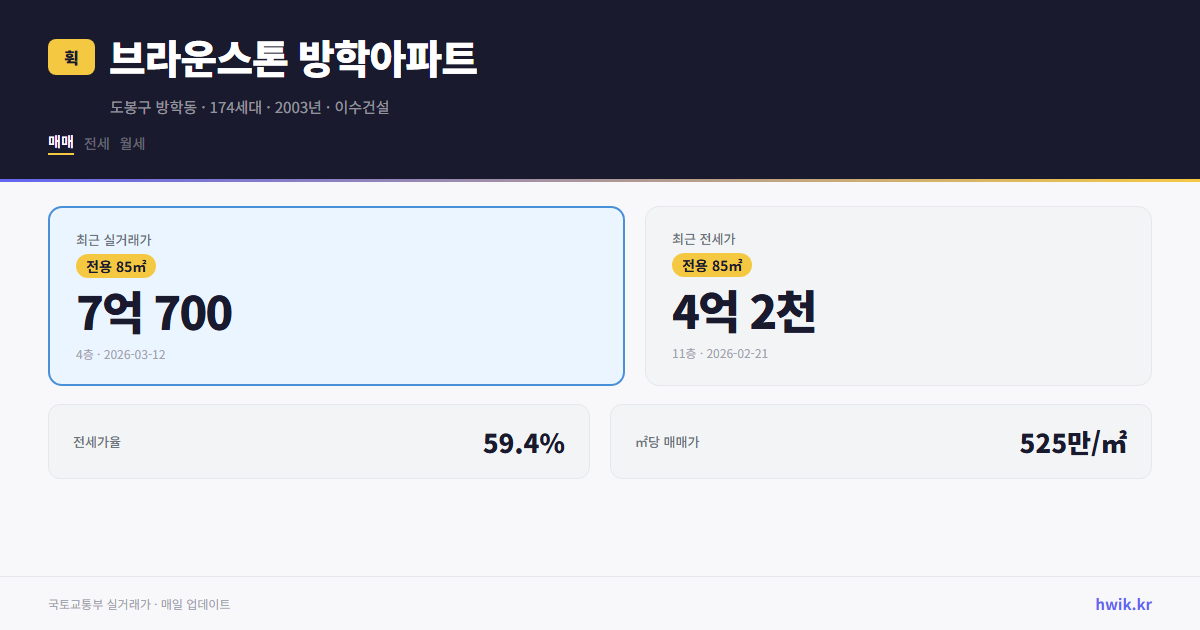Screen dimensions: 1200x630
Task: Click the yellow 획 logo icon
Action: click(69, 58)
